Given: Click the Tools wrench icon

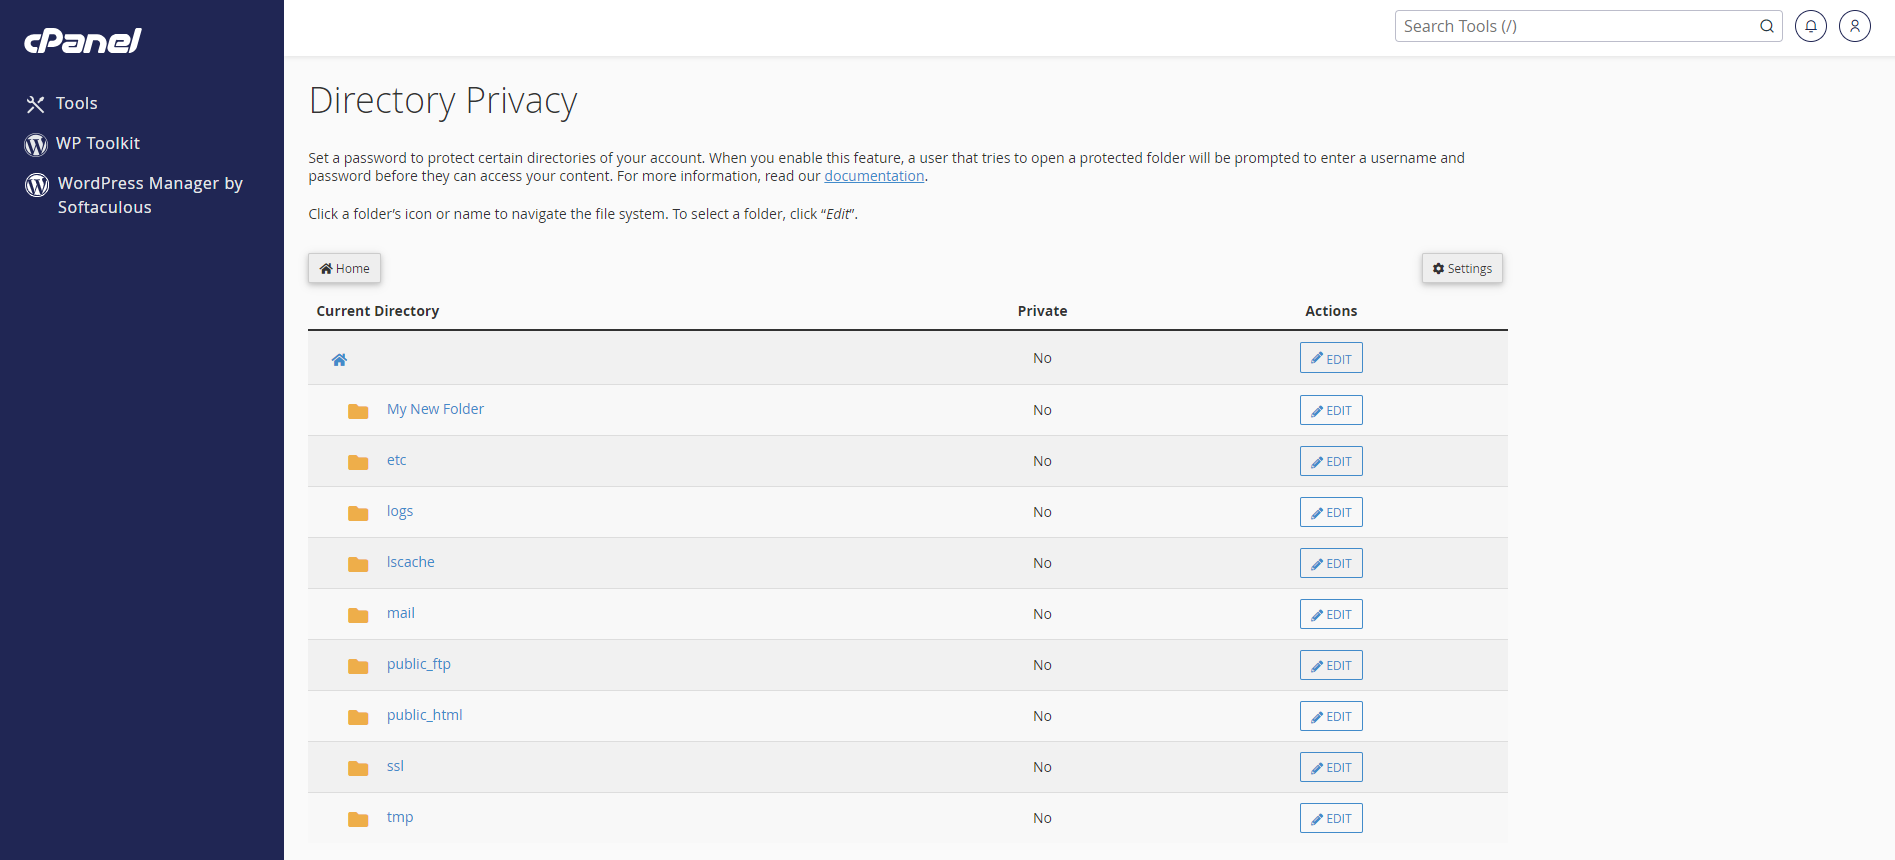Looking at the screenshot, I should click(x=36, y=104).
